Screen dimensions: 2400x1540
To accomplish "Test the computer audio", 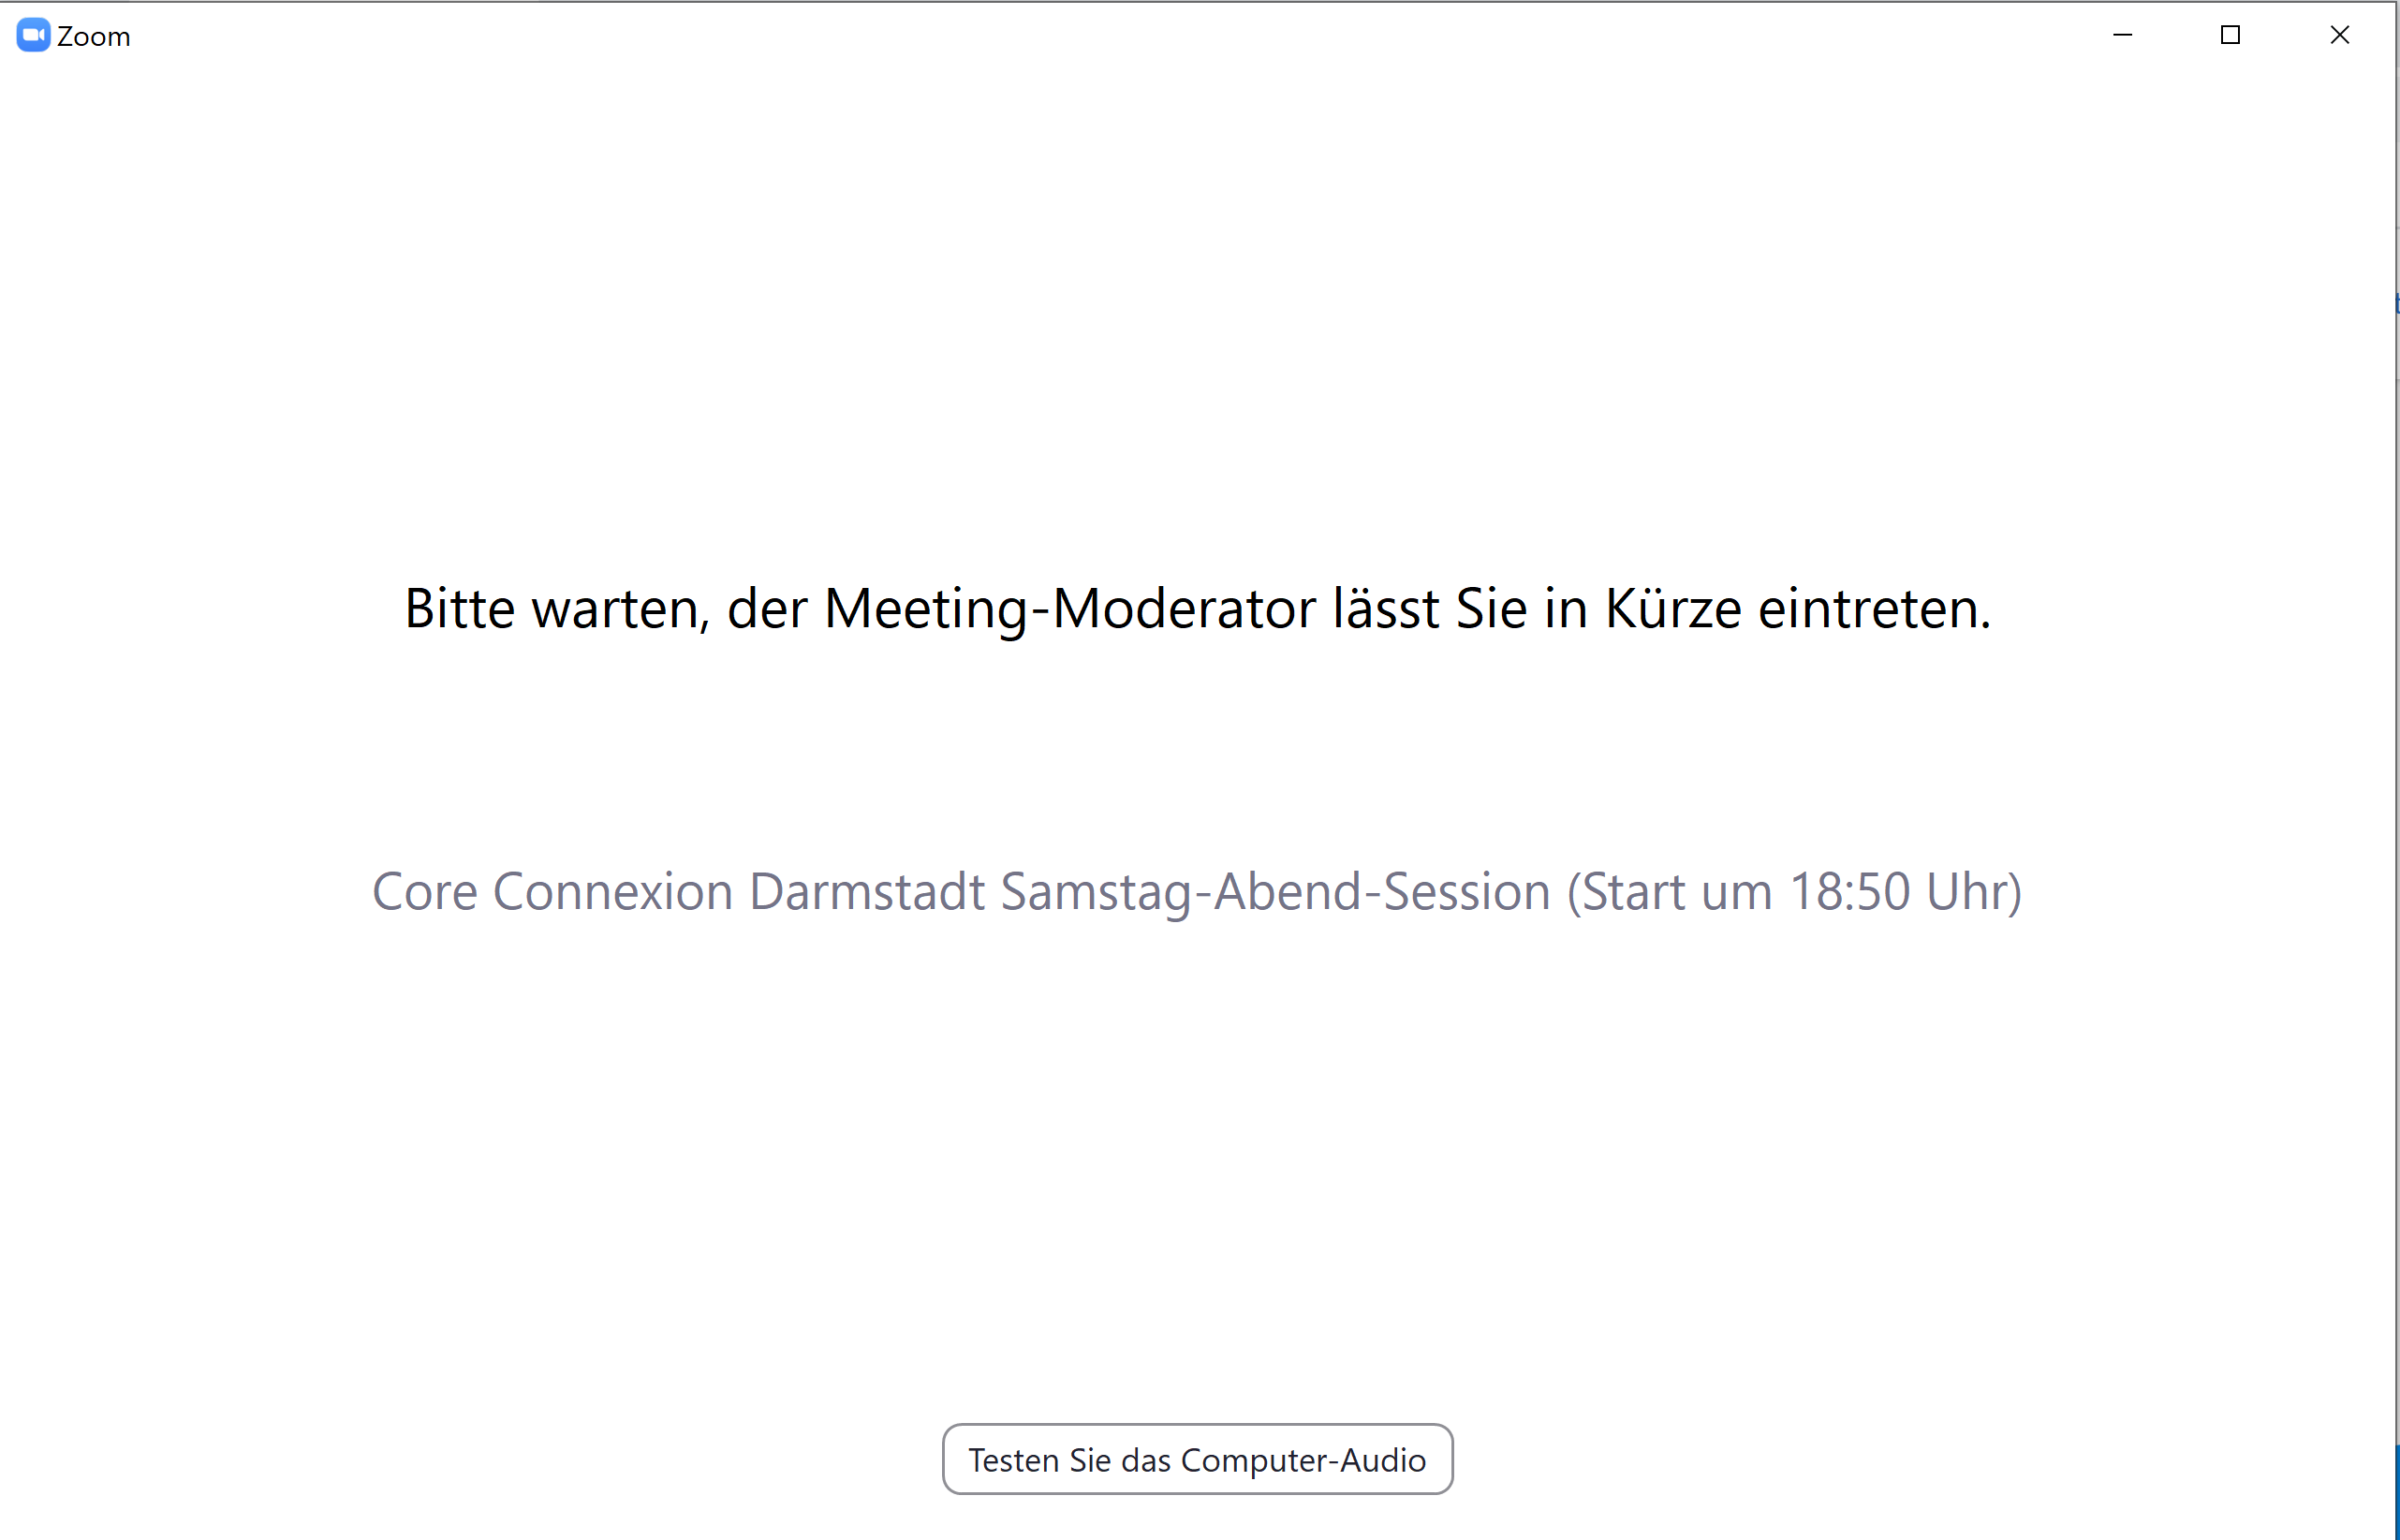I will click(1197, 1460).
